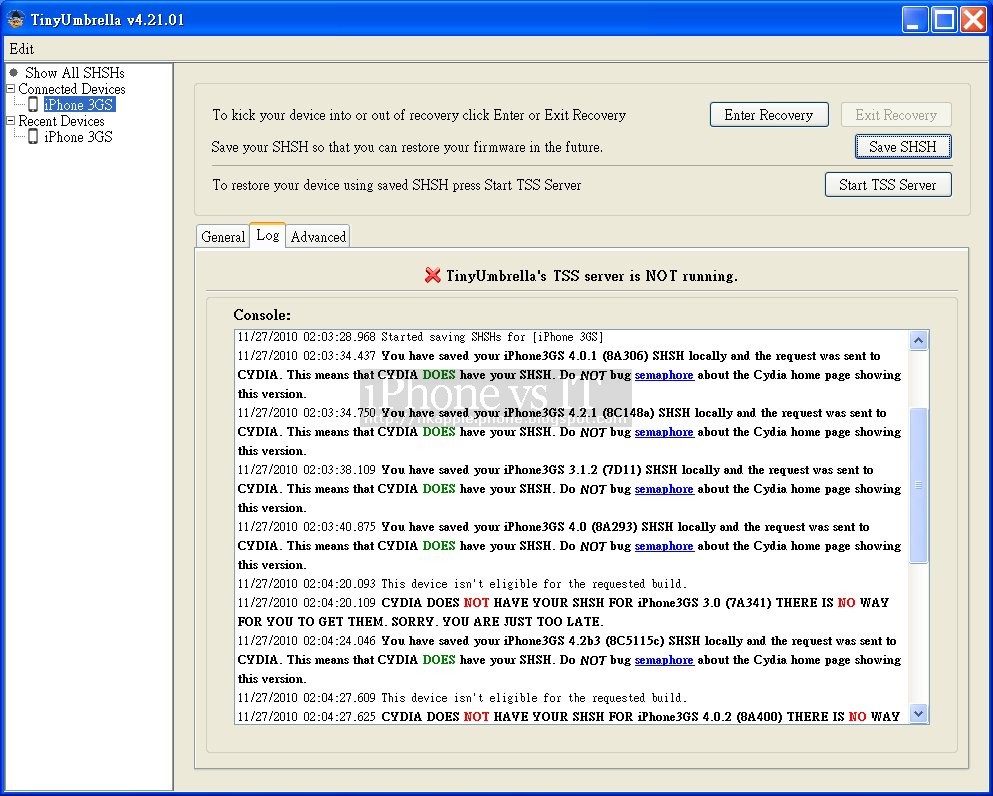Click Save SHSH button

pos(902,146)
